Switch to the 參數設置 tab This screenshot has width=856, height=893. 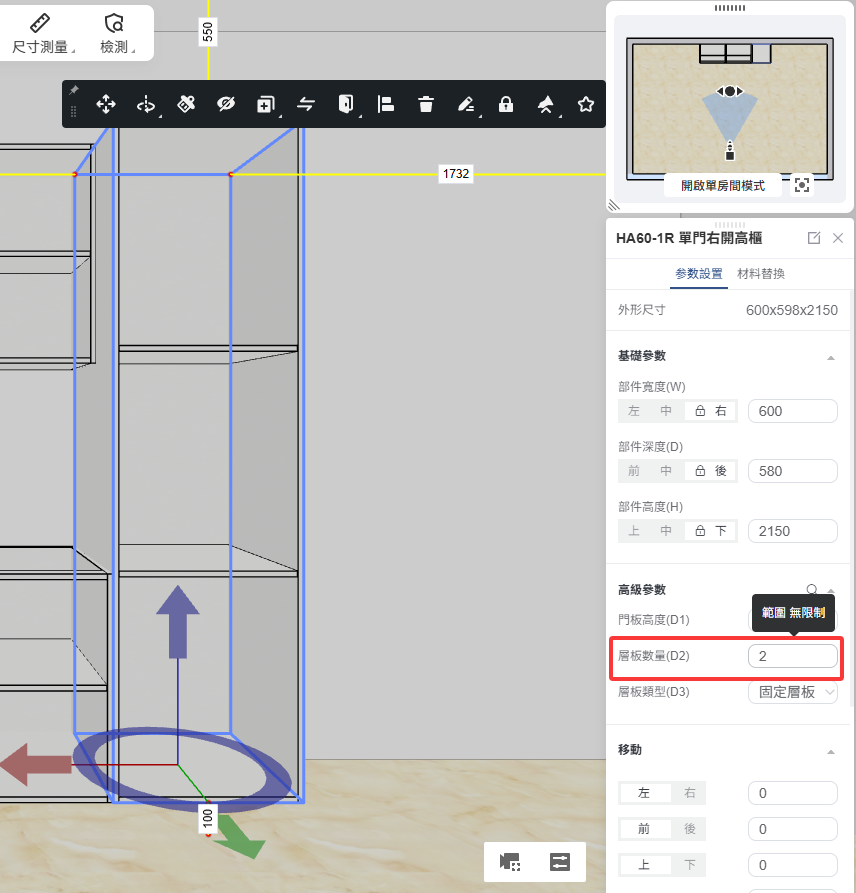(699, 273)
